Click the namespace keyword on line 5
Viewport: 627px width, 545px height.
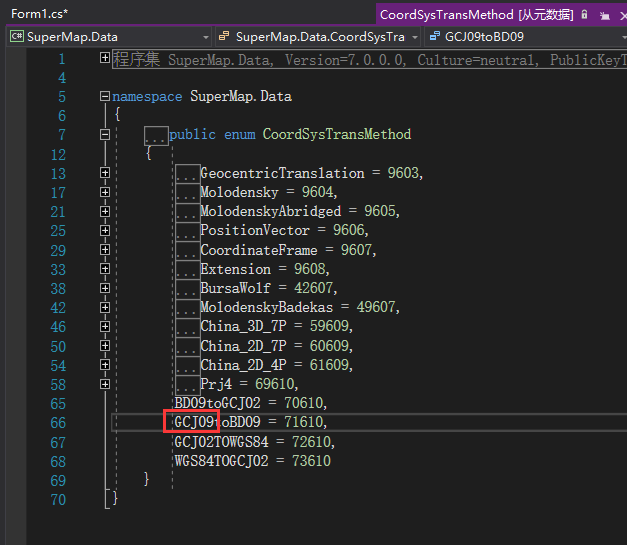click(x=147, y=97)
